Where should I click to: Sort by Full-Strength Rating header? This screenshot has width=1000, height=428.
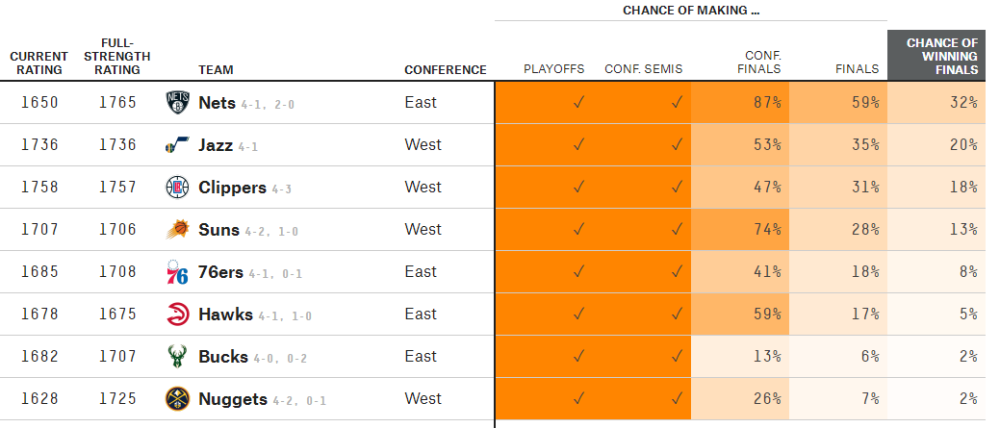click(x=117, y=57)
